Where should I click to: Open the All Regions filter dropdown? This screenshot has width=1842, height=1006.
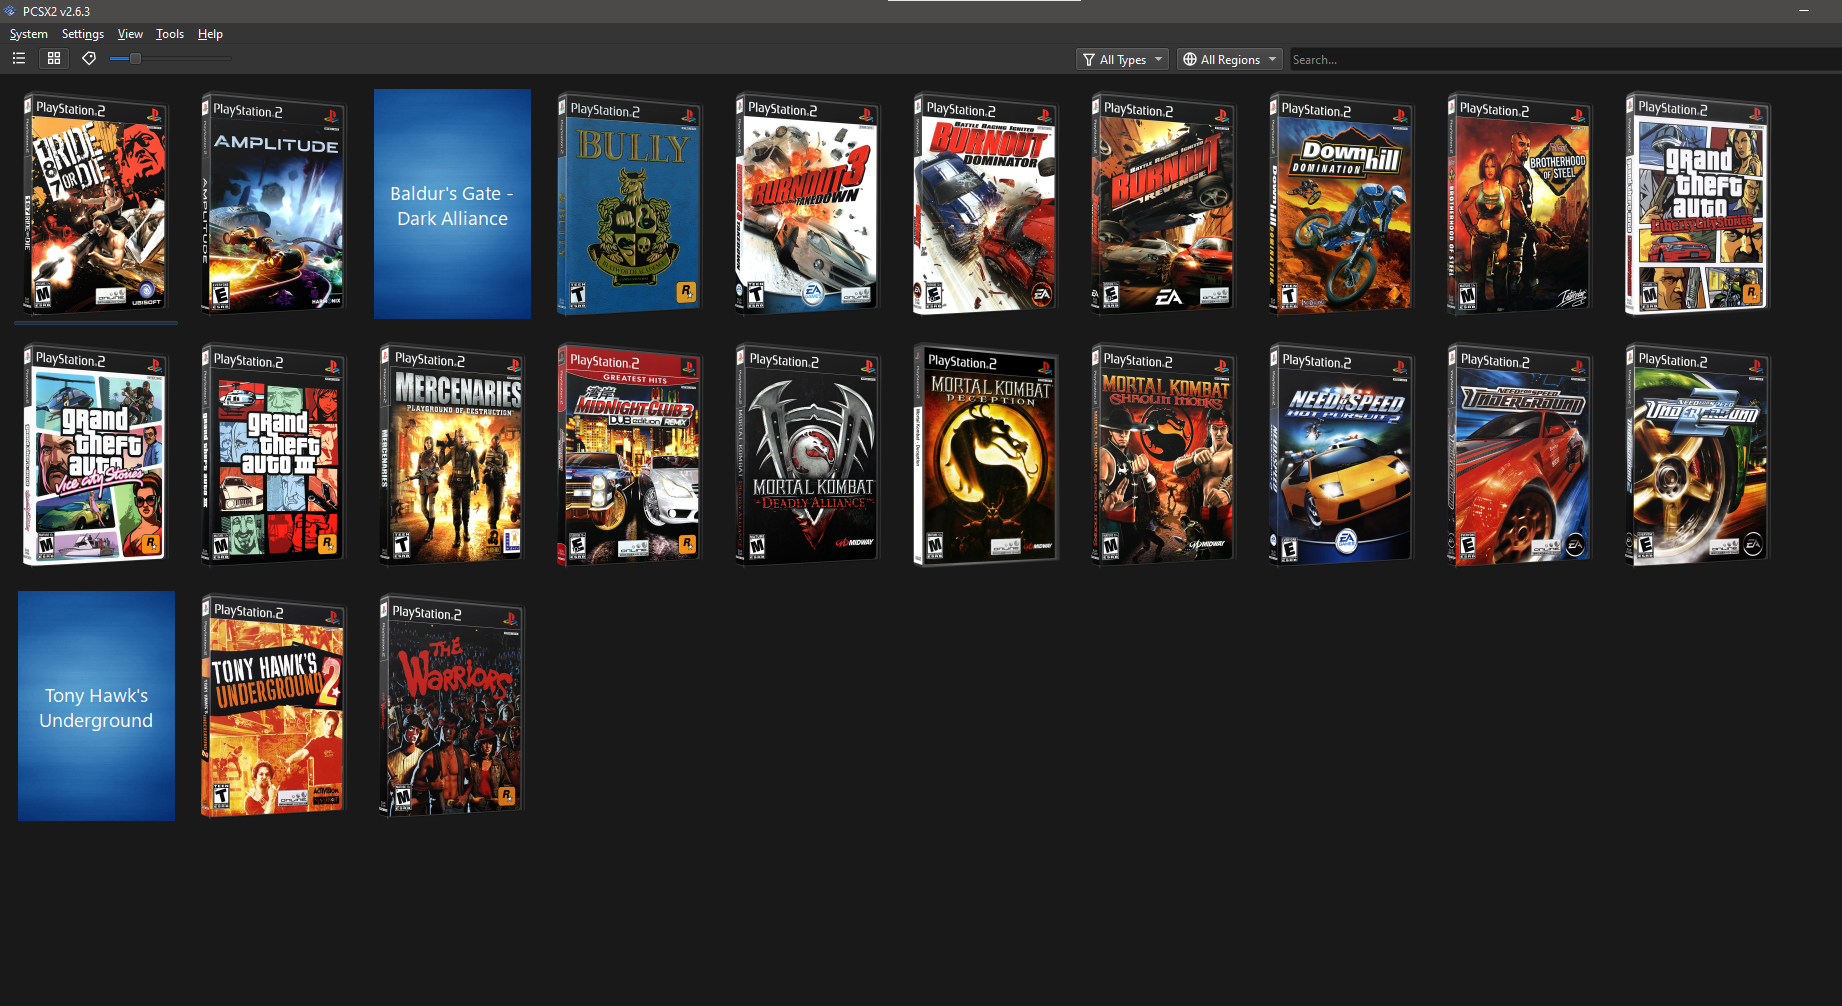point(1229,59)
